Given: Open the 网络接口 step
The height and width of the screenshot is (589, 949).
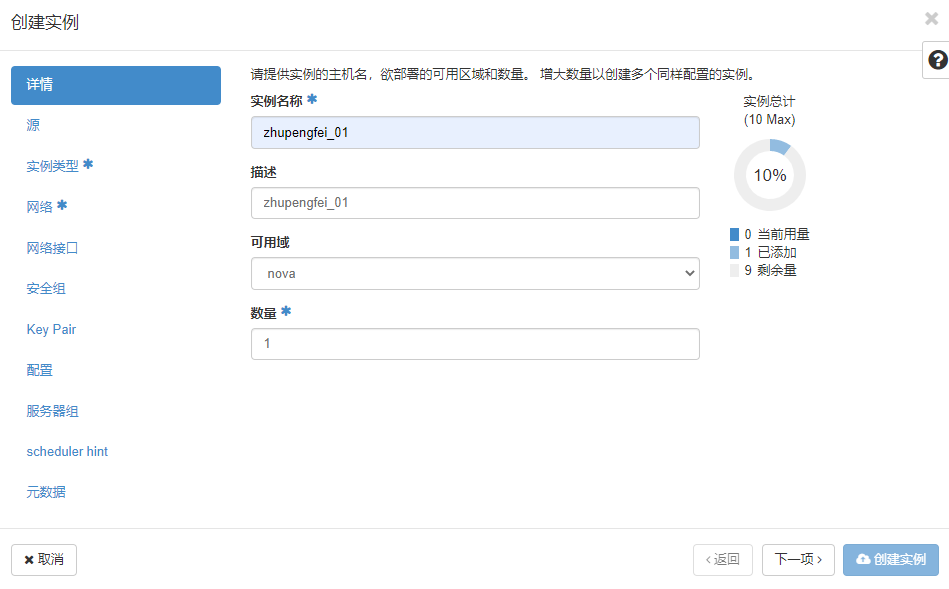Looking at the screenshot, I should pos(52,248).
